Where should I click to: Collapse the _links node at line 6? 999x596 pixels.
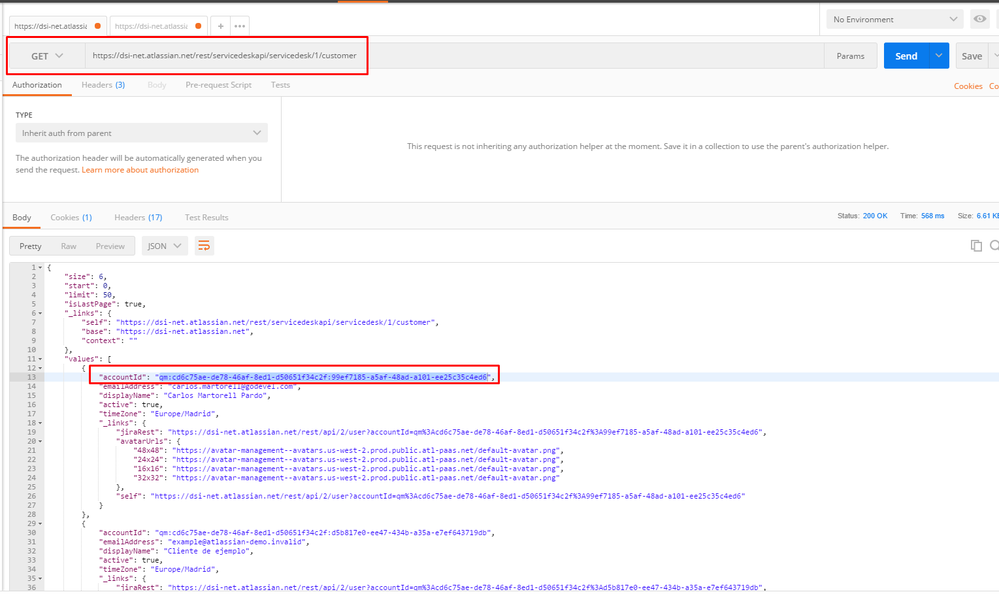tap(40, 314)
